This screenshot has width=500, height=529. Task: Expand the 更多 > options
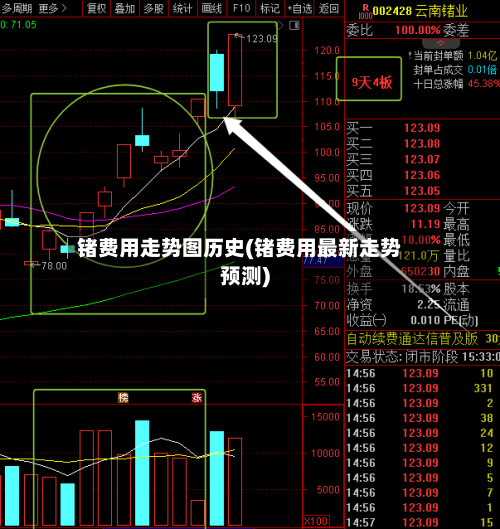[x=52, y=8]
